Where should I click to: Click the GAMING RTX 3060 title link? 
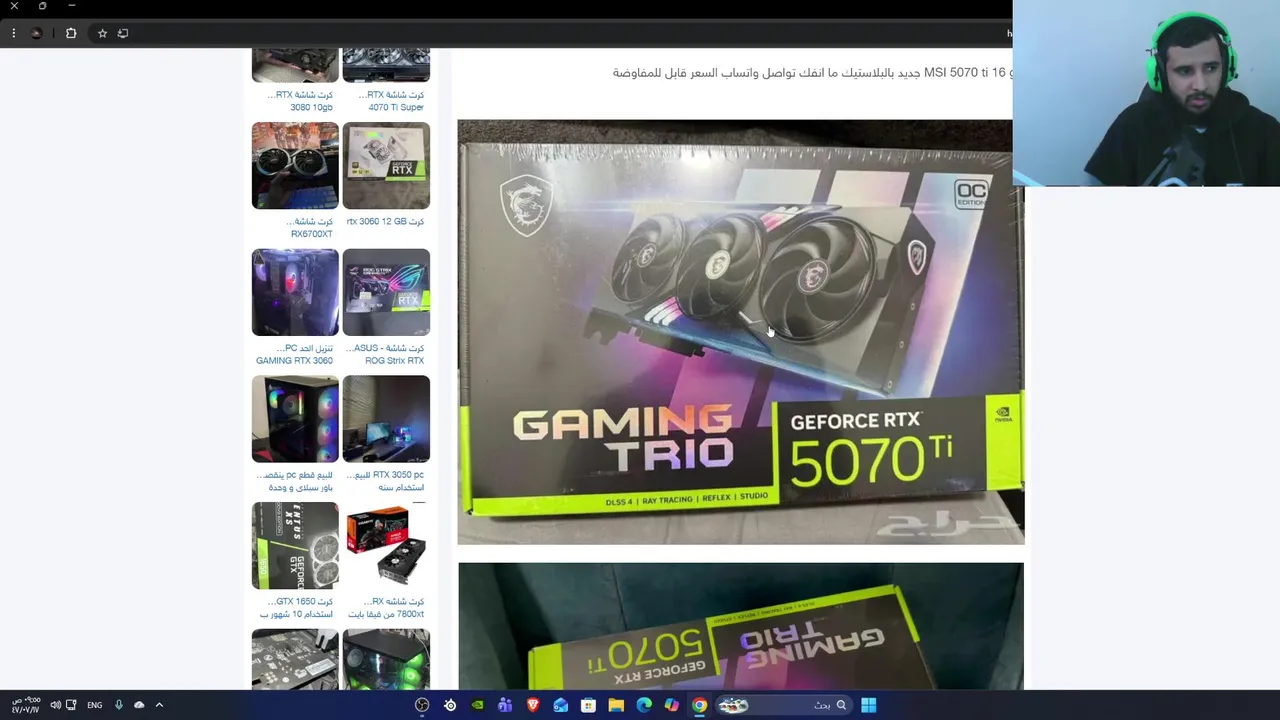tap(294, 354)
